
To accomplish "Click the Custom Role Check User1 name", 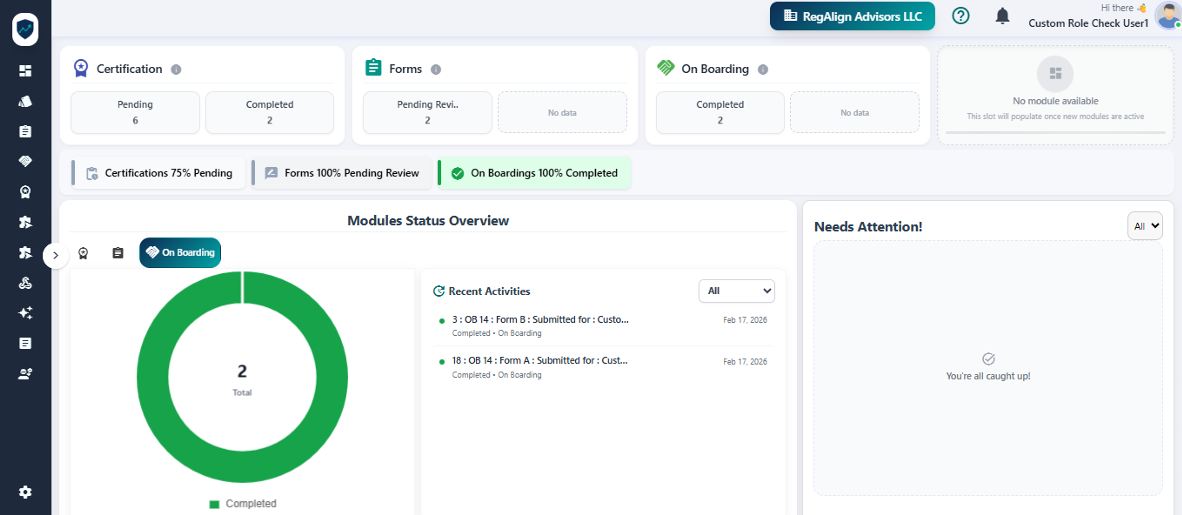I will (1088, 23).
